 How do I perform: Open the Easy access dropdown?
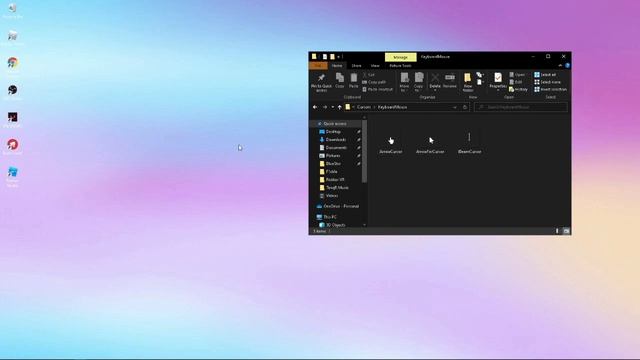click(x=480, y=82)
